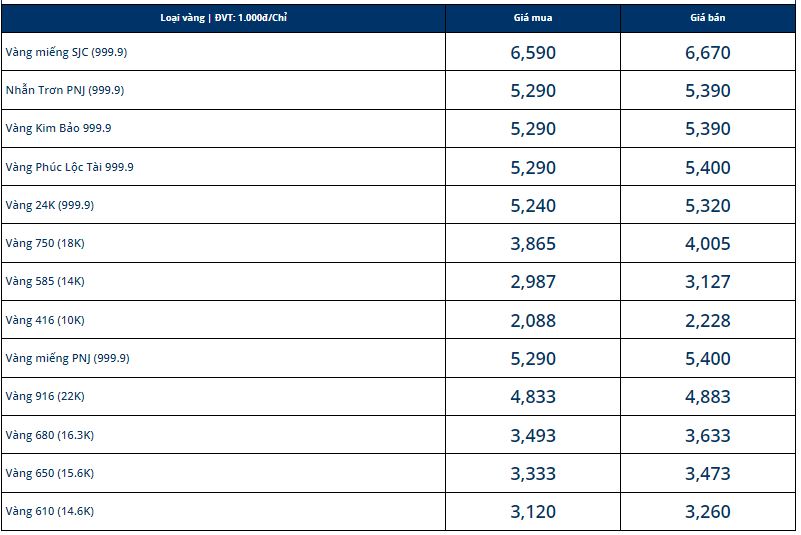
Task: Select the "Vàng 610 (14.6K)" row label
Action: coord(49,511)
